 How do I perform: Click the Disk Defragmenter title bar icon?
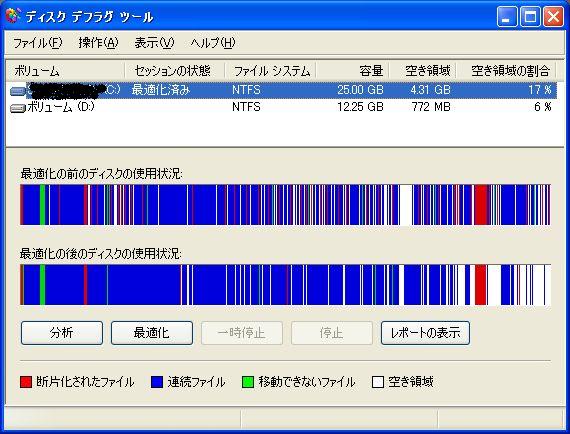pos(12,16)
